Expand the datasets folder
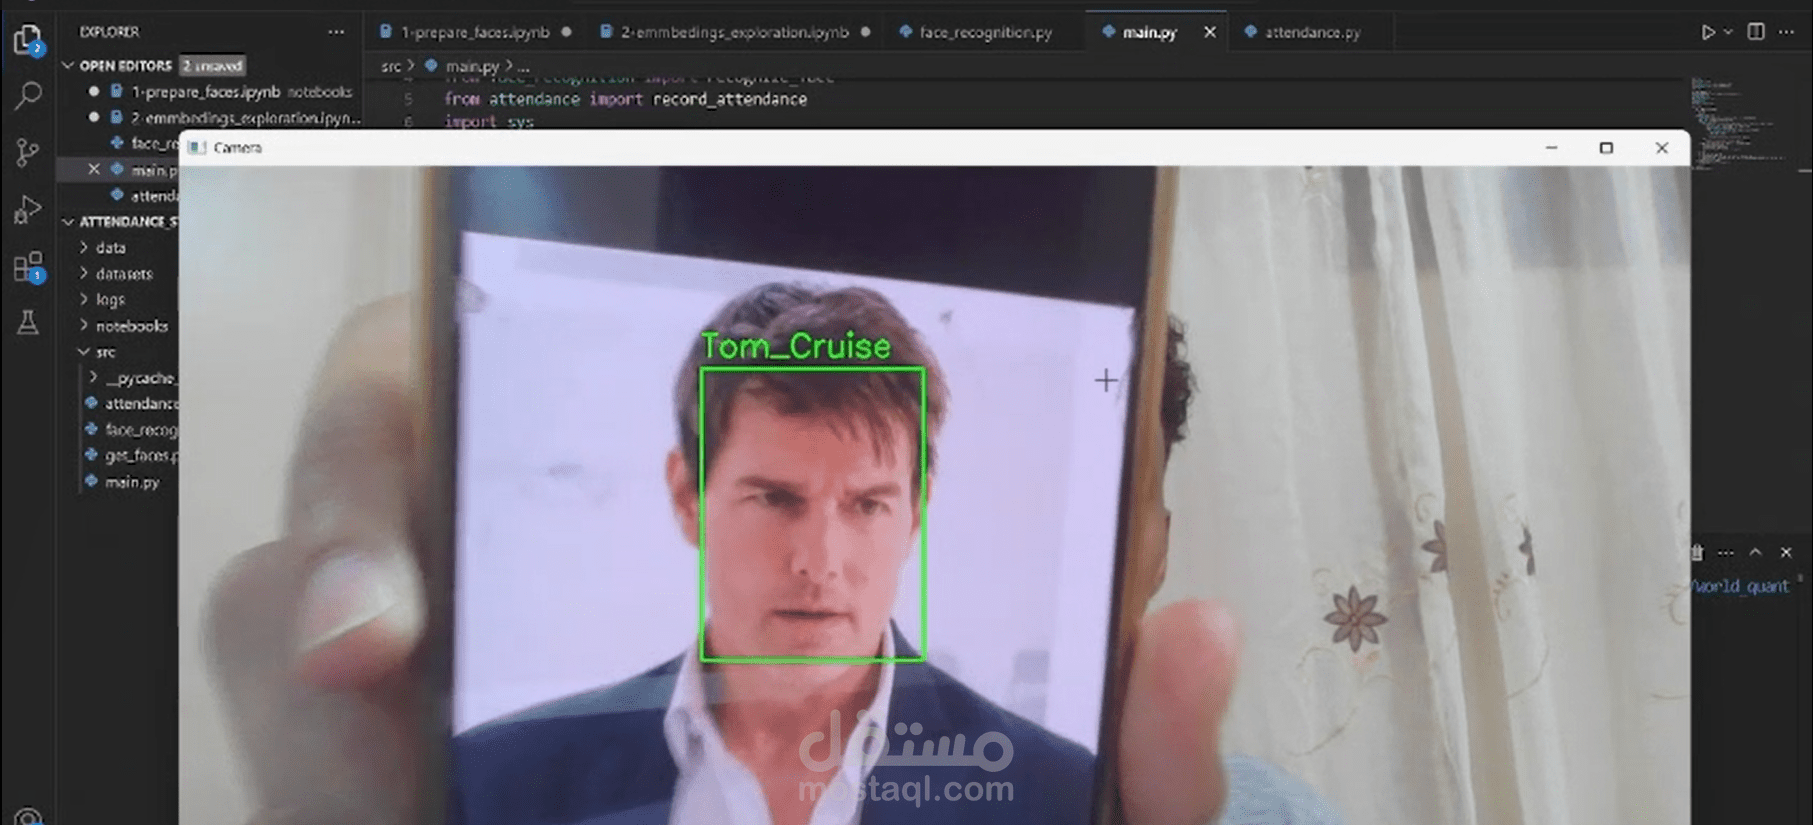Screen dimensions: 1813x825 click(x=124, y=273)
